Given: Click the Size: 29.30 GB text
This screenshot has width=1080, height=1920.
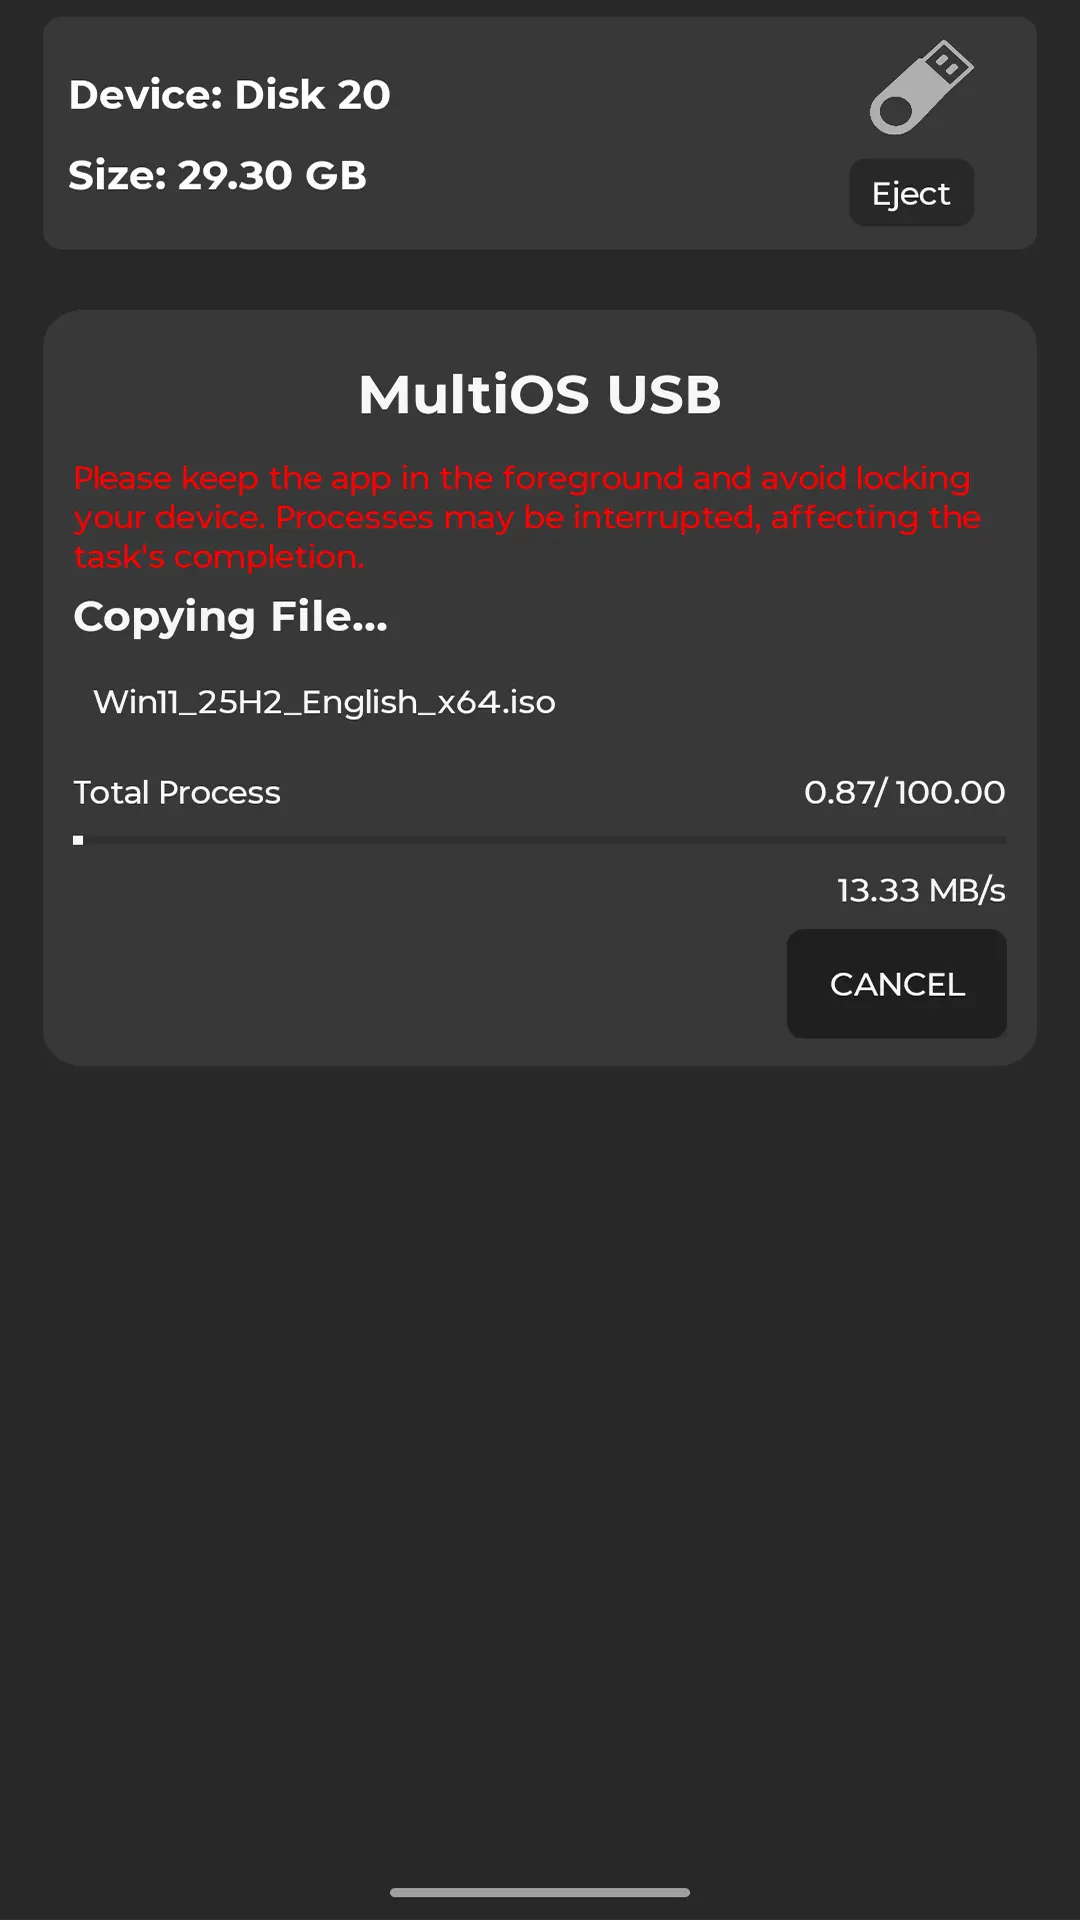Looking at the screenshot, I should click(217, 175).
